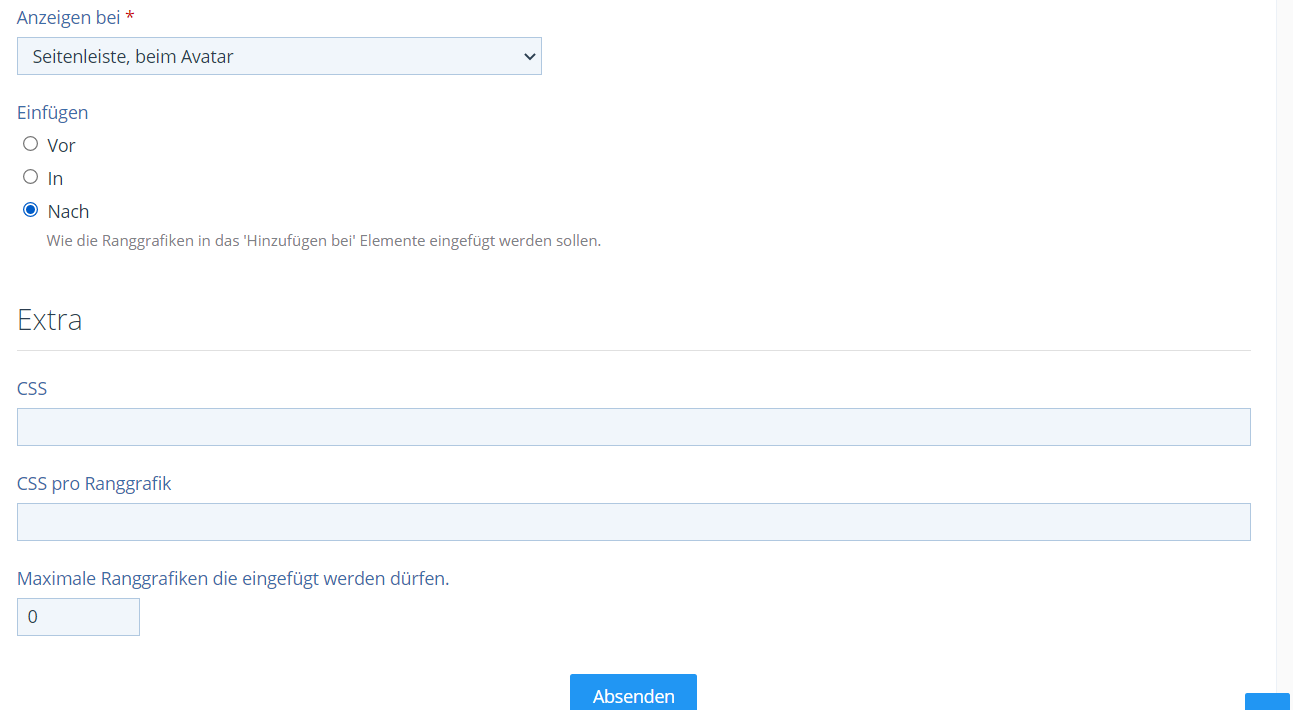Focus the 'CSS pro Ranggrafik' input field
This screenshot has height=710, width=1293.
click(x=633, y=522)
